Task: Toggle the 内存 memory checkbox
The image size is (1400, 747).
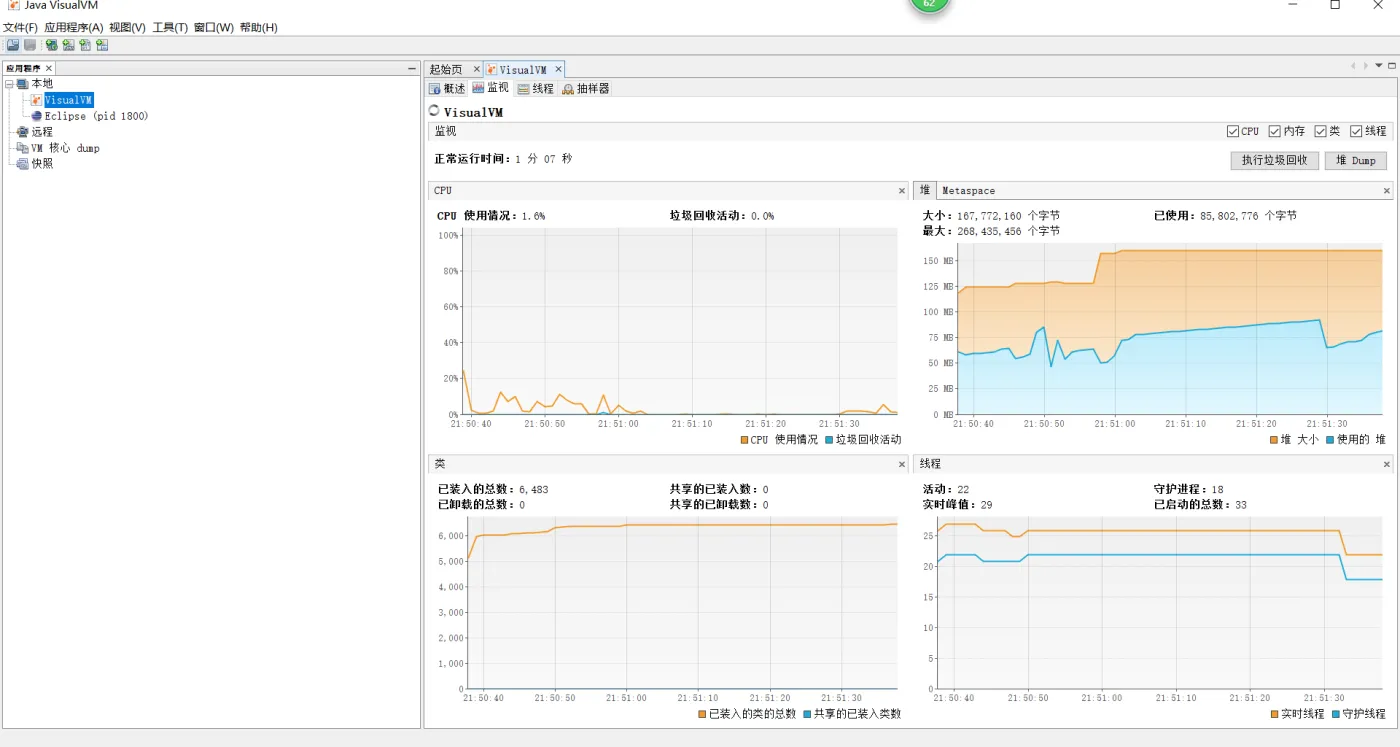Action: pyautogui.click(x=1275, y=131)
